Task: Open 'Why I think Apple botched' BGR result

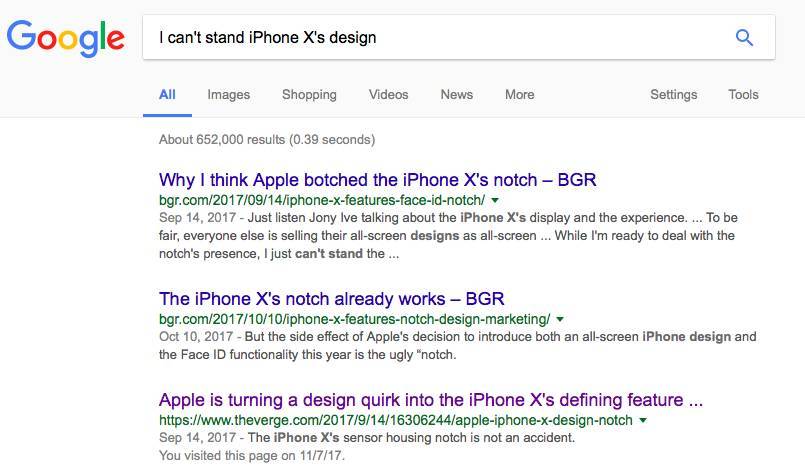Action: 377,181
